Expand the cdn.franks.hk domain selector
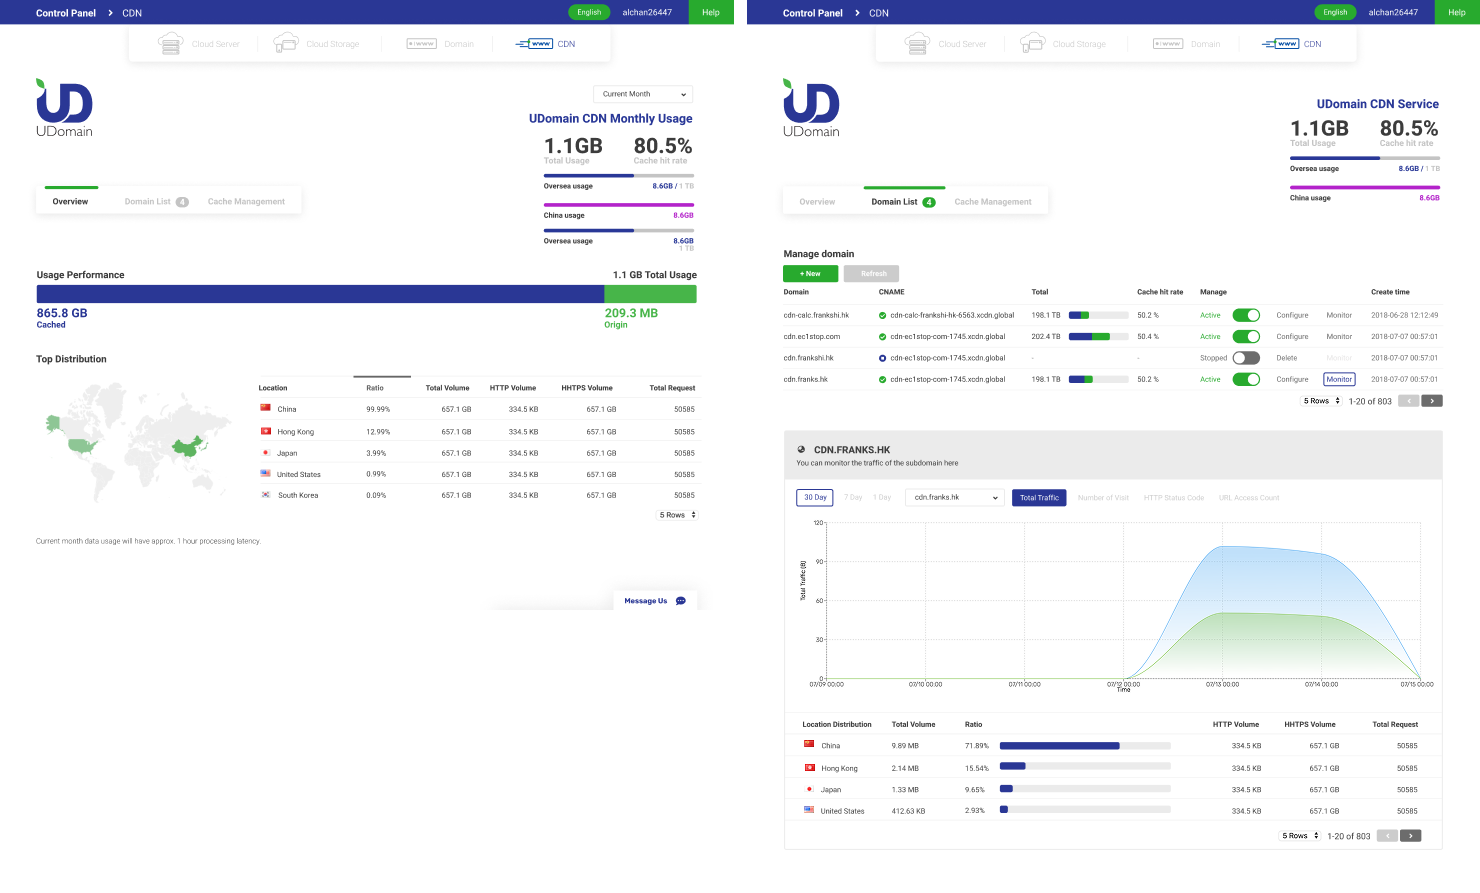Viewport: 1480px width, 893px height. point(954,498)
